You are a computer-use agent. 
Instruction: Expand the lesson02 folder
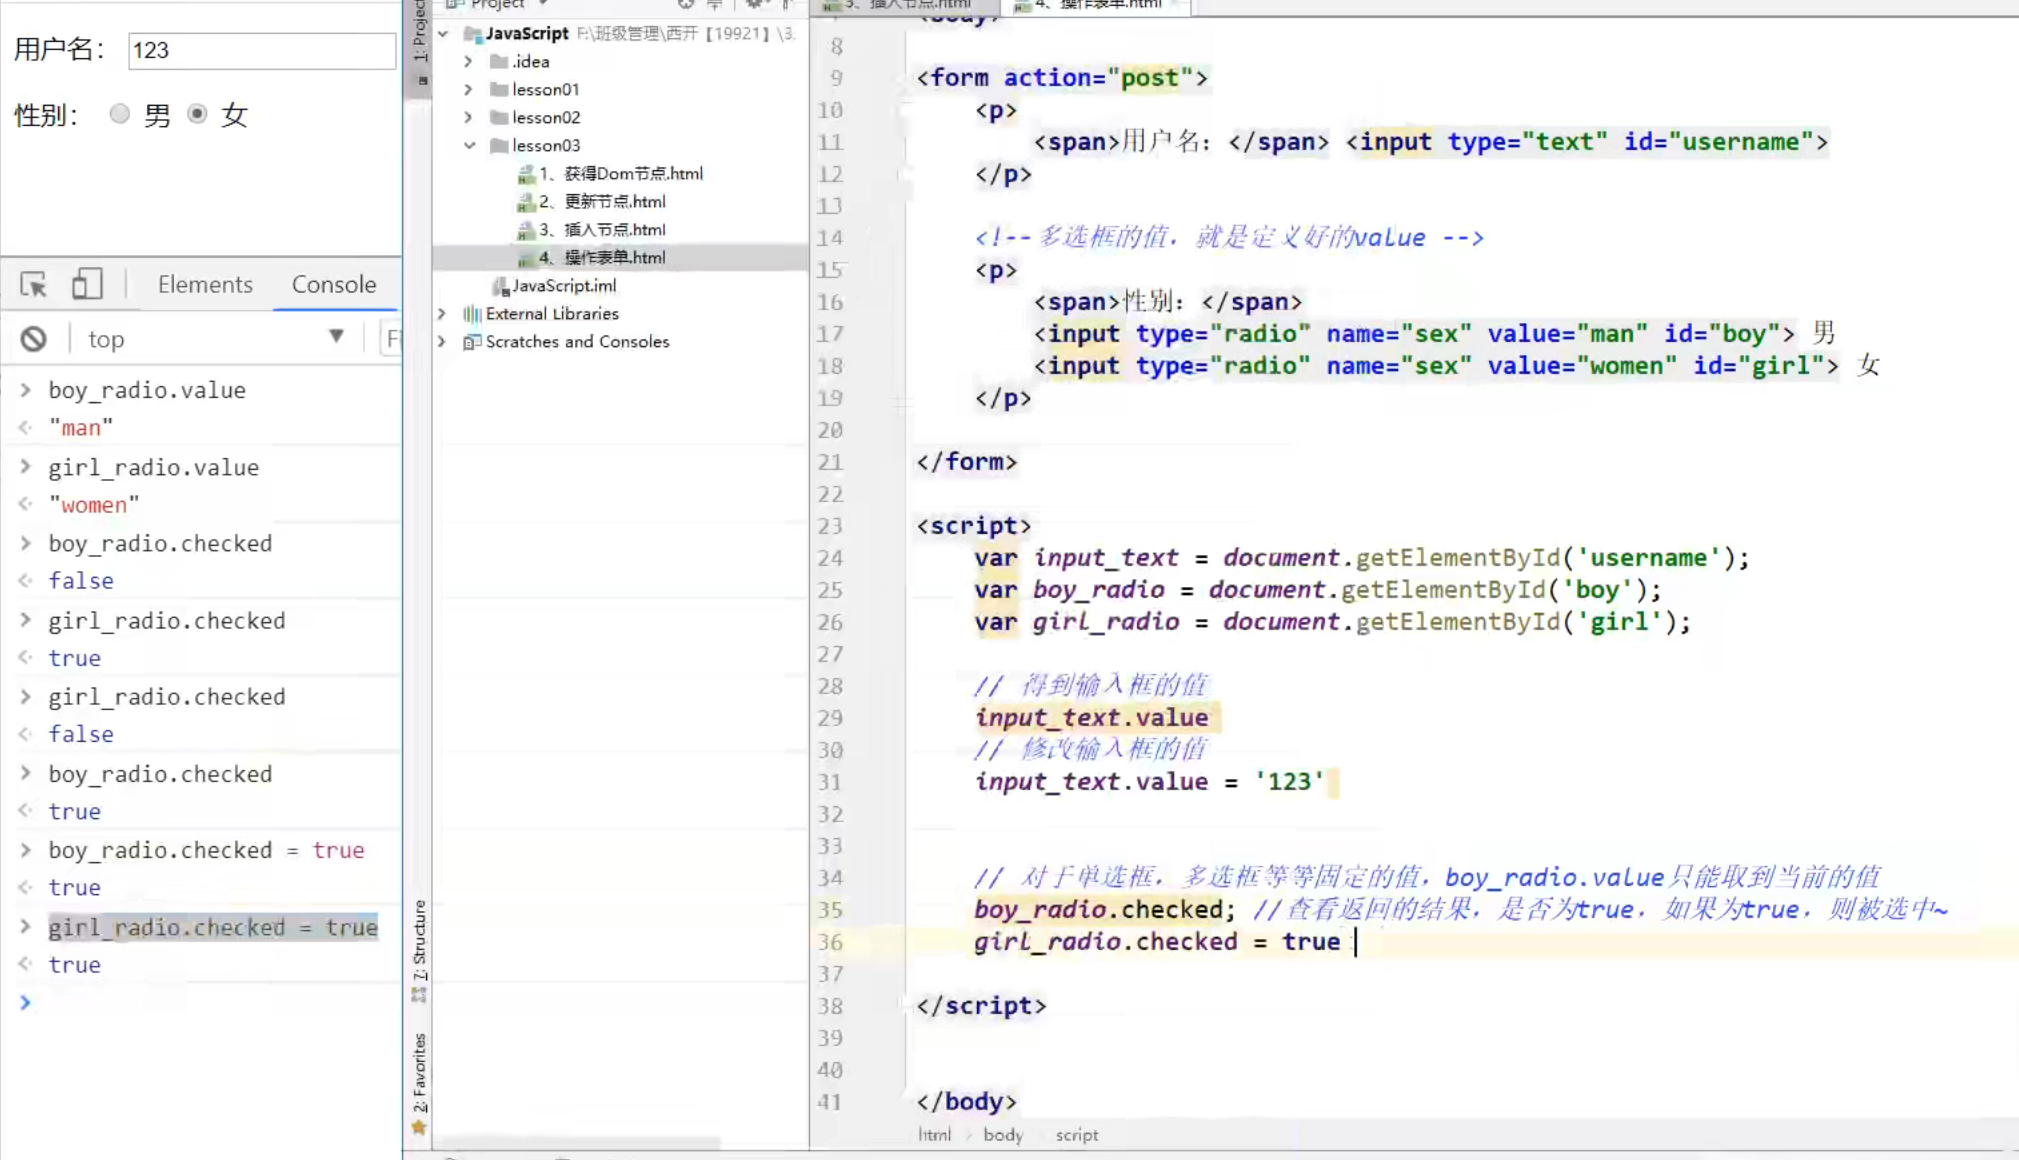click(x=468, y=117)
